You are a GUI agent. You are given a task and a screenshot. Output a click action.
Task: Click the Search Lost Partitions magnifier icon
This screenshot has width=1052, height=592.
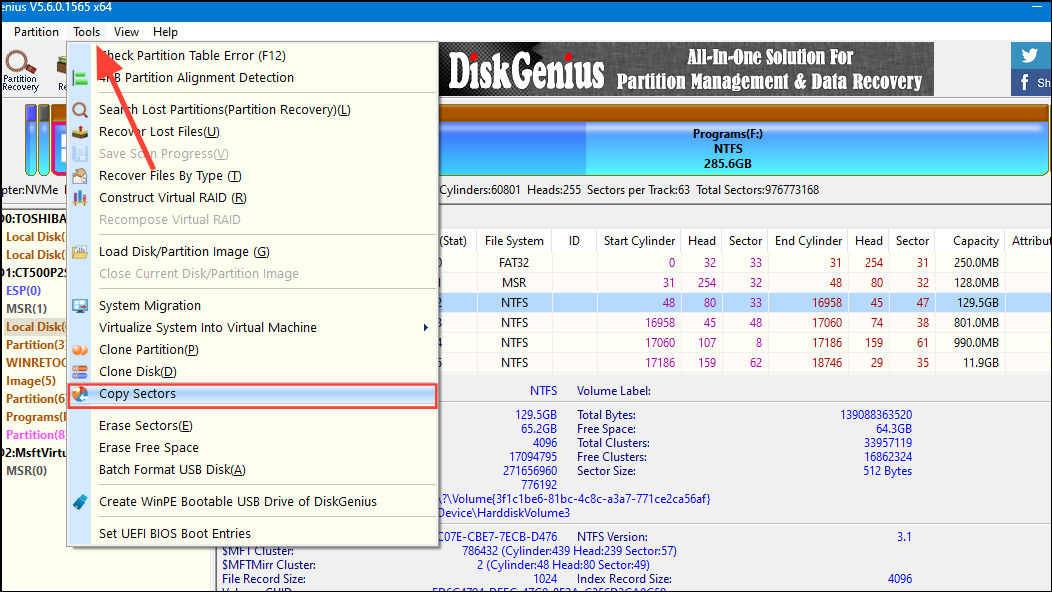80,109
